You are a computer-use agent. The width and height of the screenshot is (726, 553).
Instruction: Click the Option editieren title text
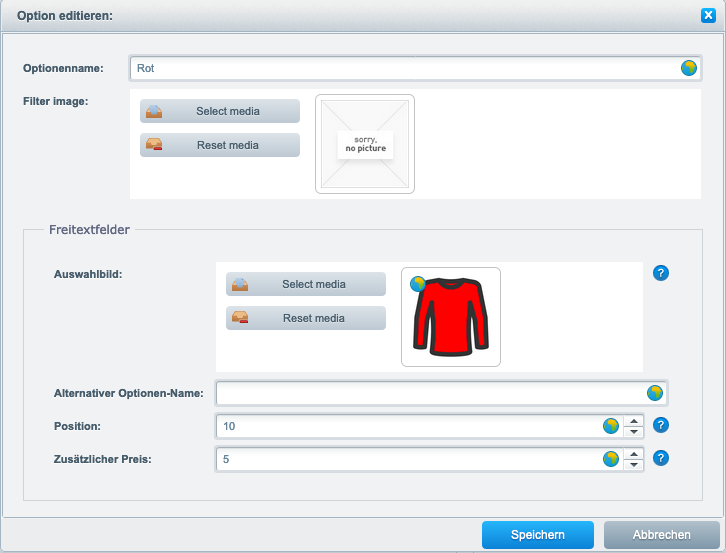[65, 16]
